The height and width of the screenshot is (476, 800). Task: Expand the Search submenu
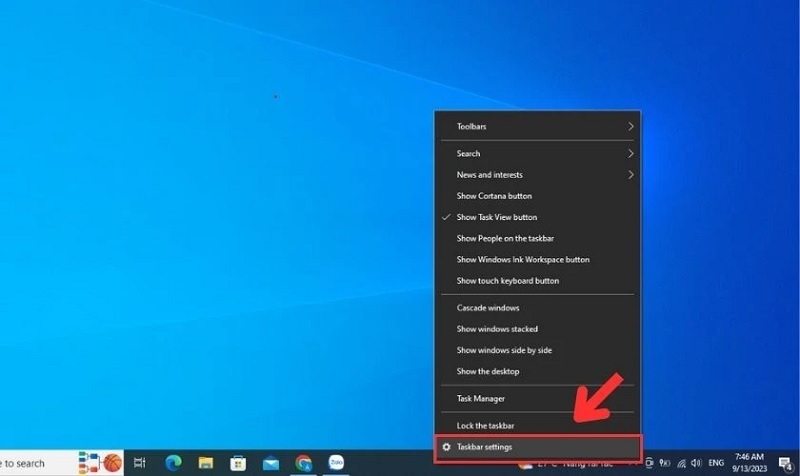click(x=537, y=154)
